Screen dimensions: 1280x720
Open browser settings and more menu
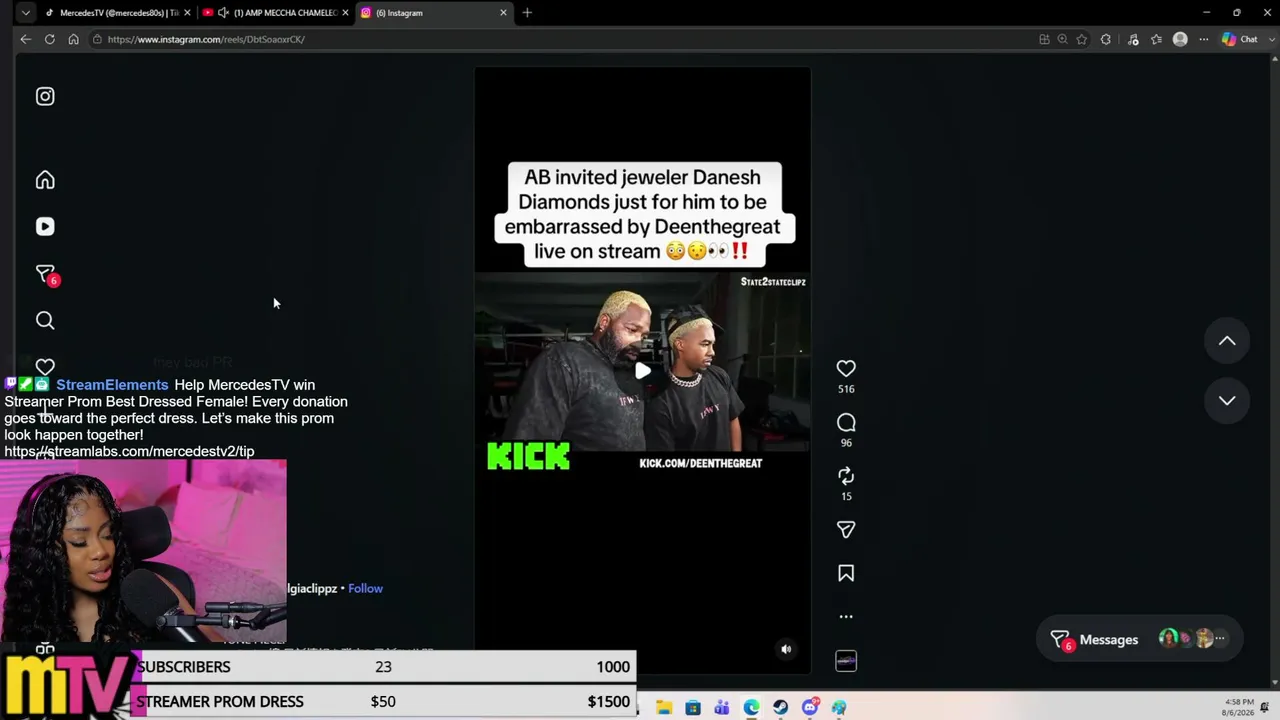point(1203,39)
